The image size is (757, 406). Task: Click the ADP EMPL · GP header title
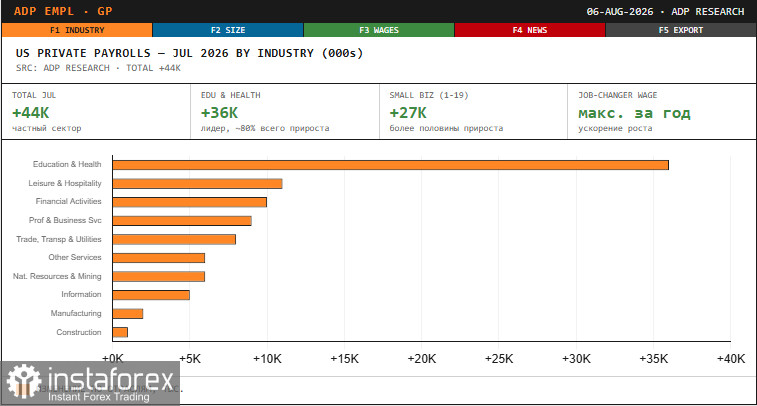[x=63, y=11]
